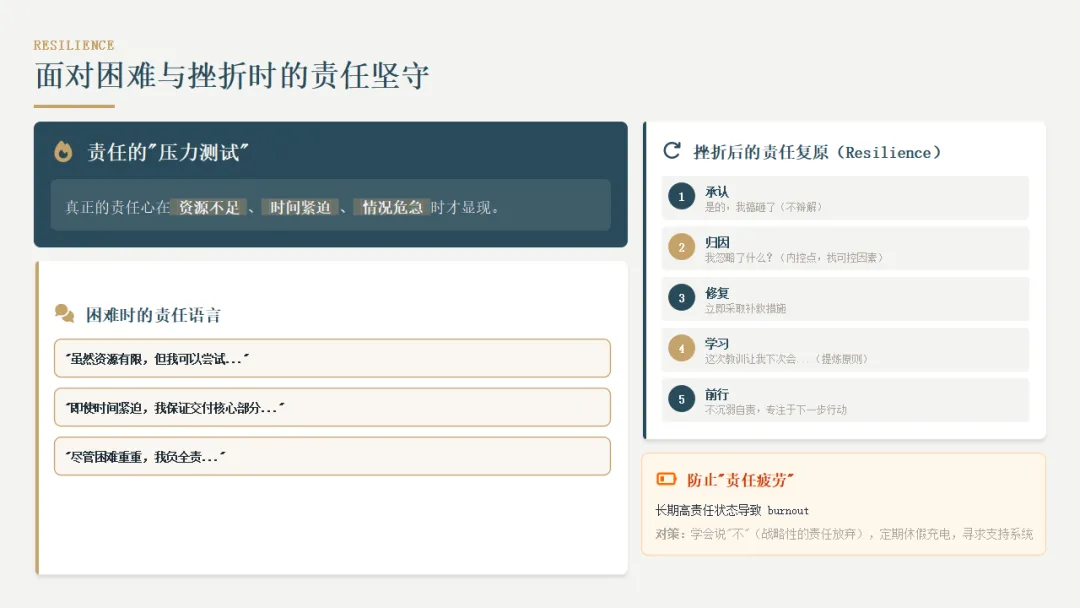Click the gold underline bar below title
Screen dimensions: 1080x608
[x=74, y=106]
